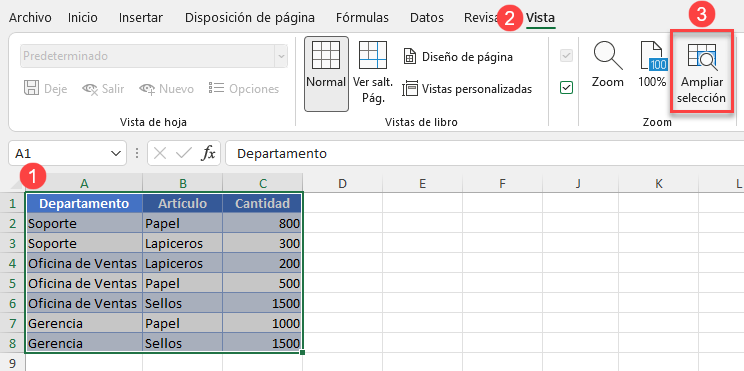Open Vistas personalizadas
The width and height of the screenshot is (744, 371).
pos(467,89)
